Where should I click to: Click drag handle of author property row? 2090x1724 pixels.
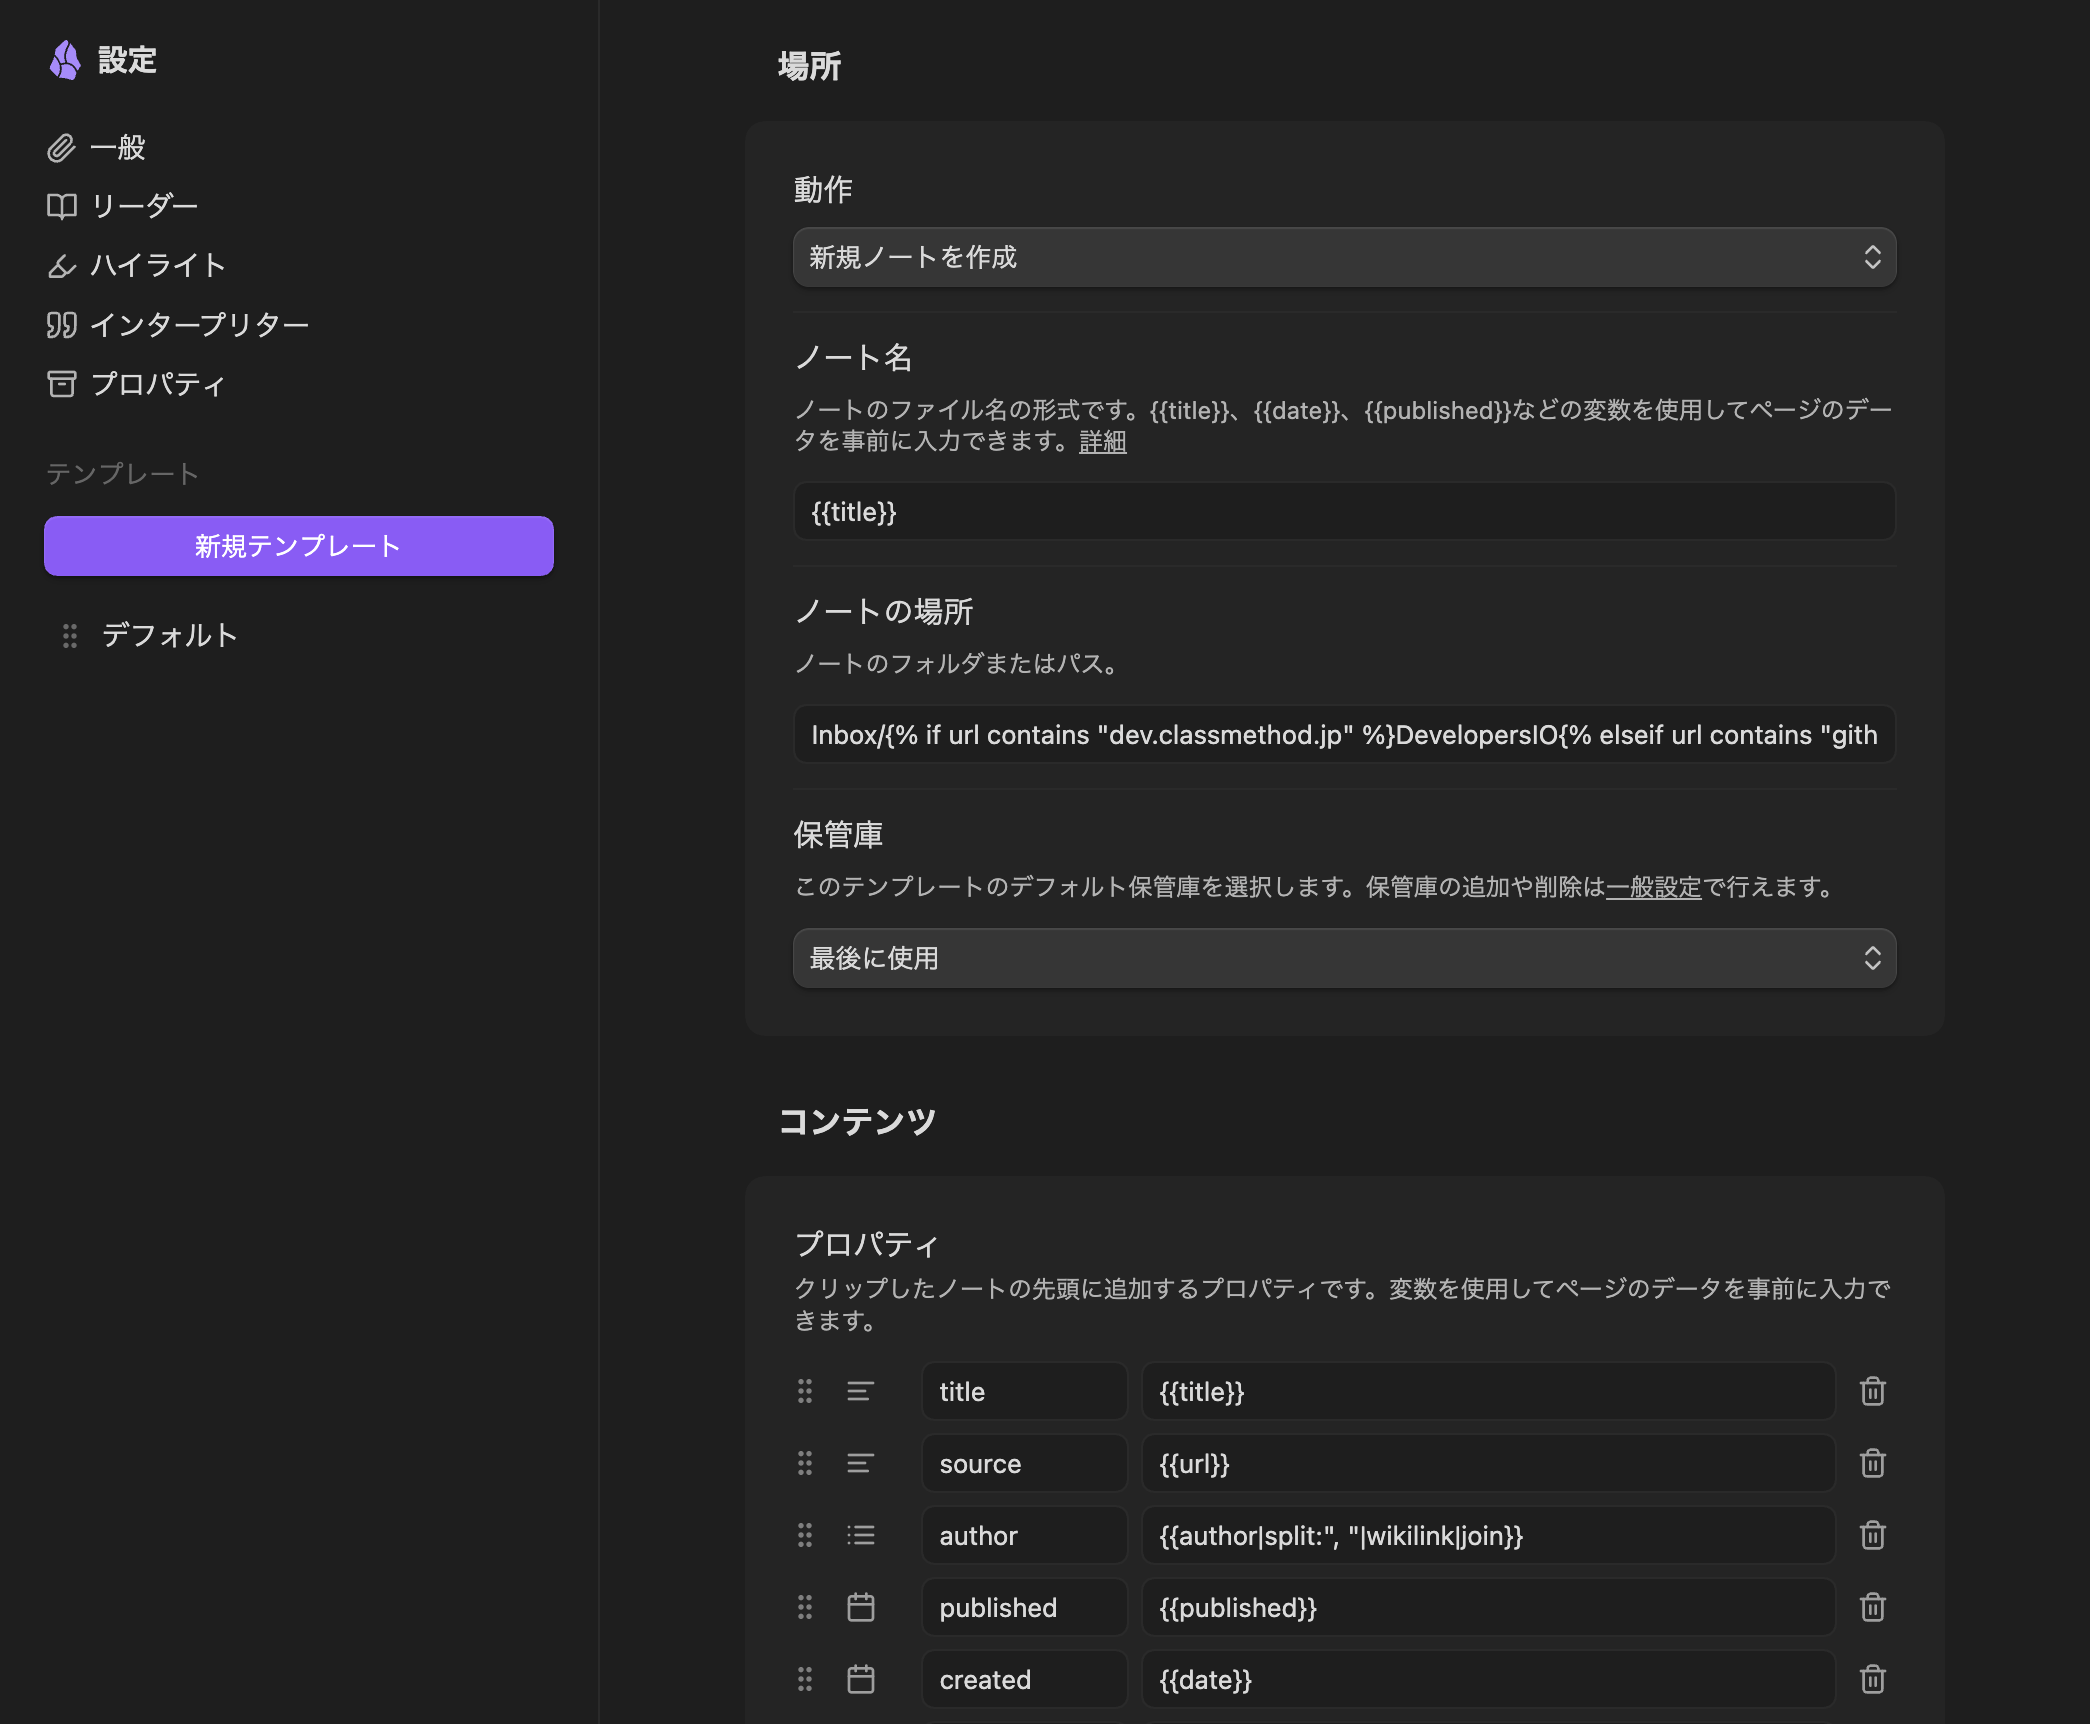[x=805, y=1535]
